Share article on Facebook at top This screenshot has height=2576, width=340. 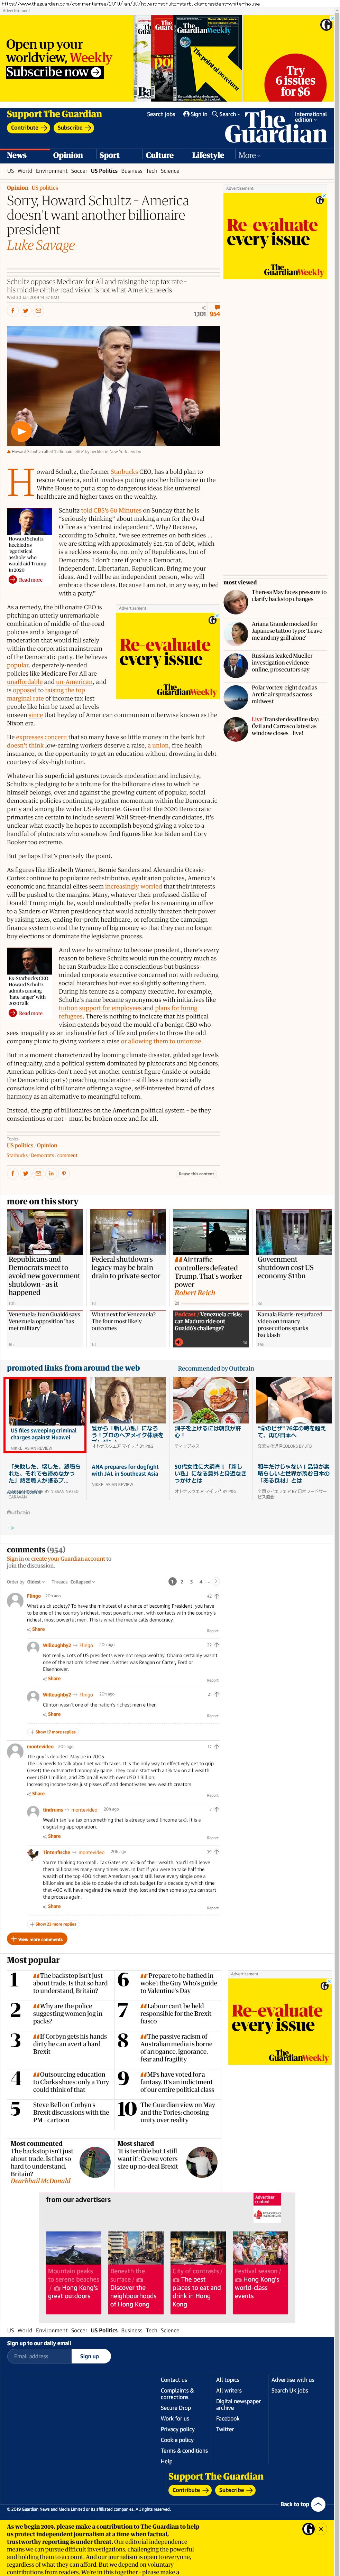click(x=13, y=311)
